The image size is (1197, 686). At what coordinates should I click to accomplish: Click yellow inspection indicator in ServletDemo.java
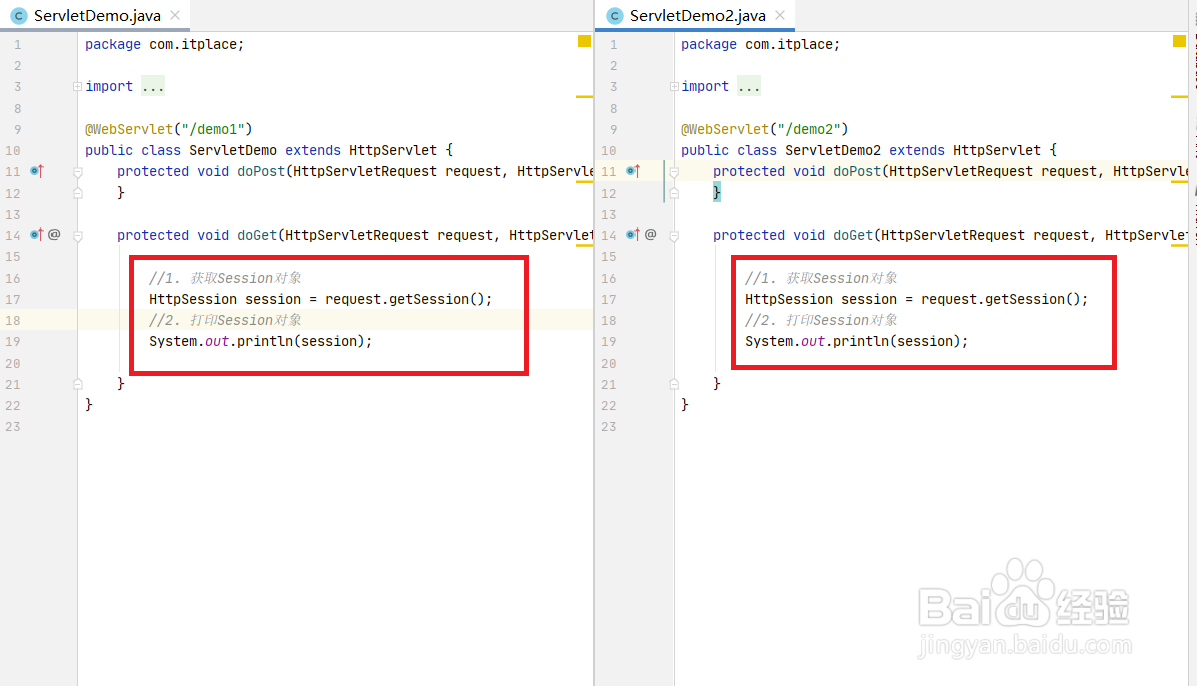(584, 41)
